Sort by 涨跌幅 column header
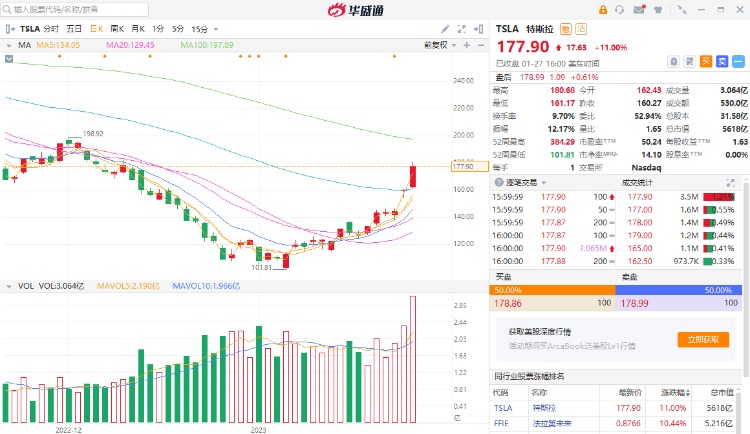Image resolution: width=750 pixels, height=434 pixels. point(675,392)
